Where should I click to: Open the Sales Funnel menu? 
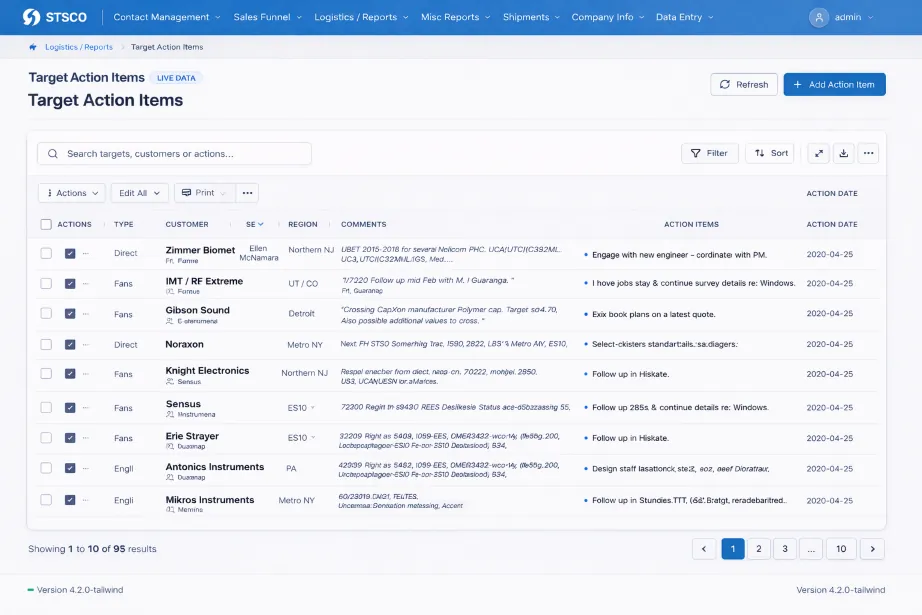coord(268,17)
